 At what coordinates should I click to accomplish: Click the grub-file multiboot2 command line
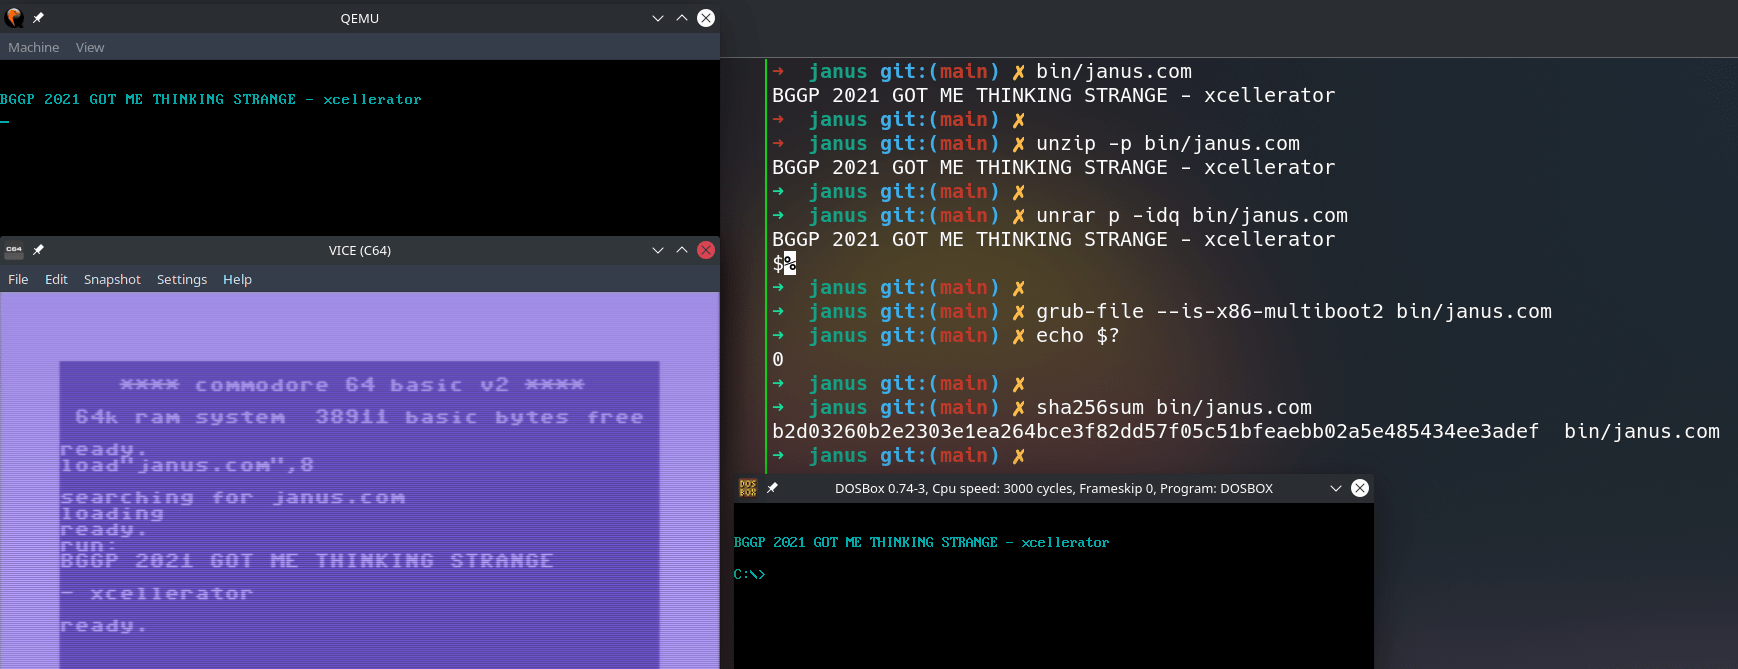click(1294, 311)
